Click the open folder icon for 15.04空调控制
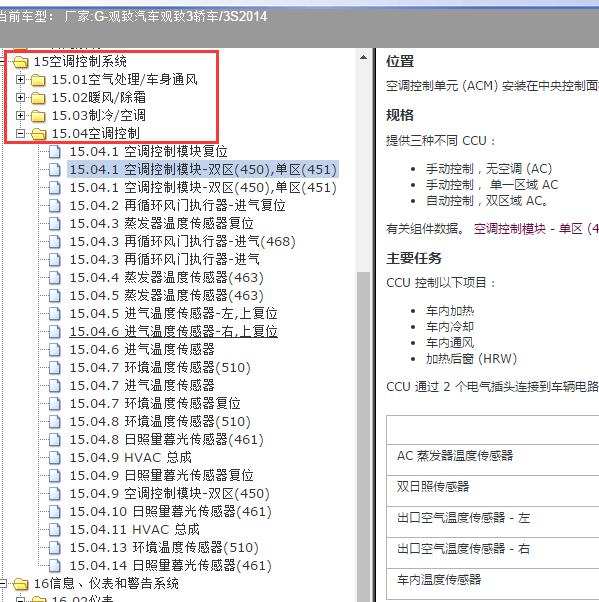Image resolution: width=599 pixels, height=602 pixels. click(x=38, y=134)
